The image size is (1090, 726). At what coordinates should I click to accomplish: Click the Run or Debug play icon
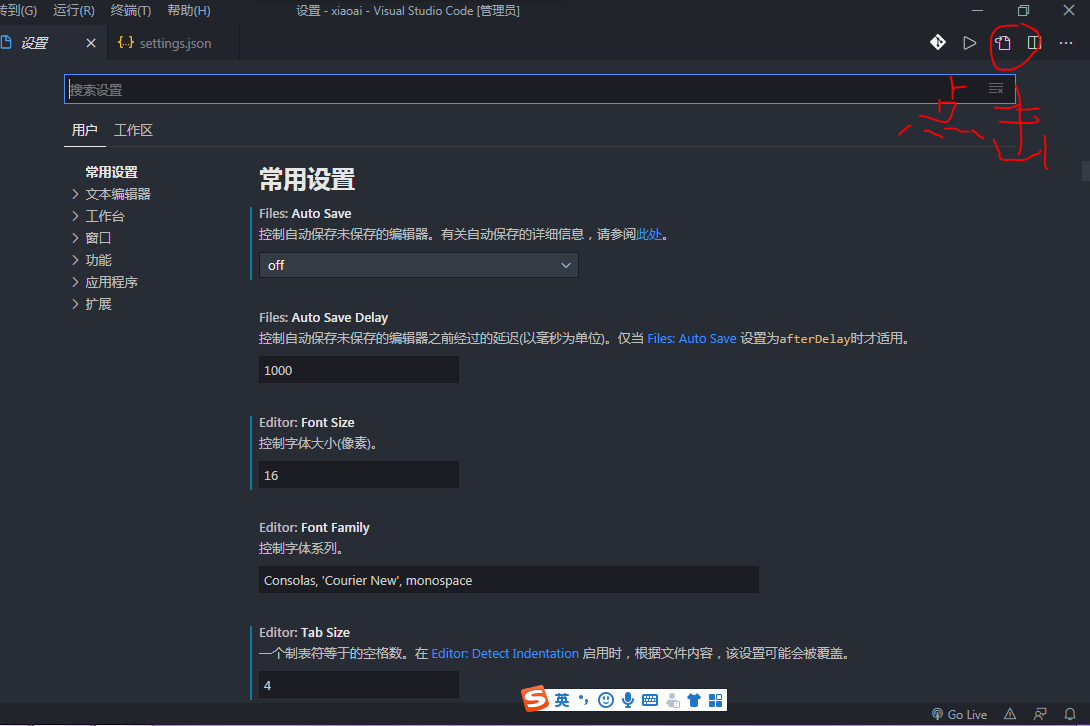pos(969,42)
